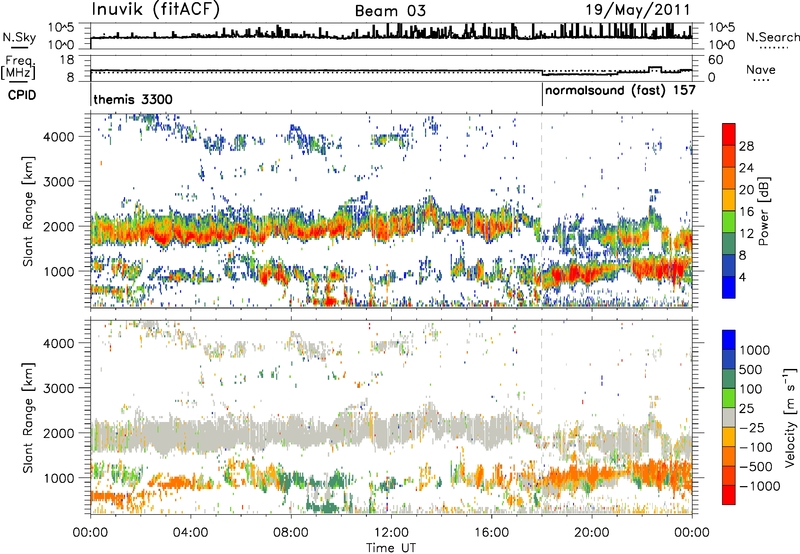Image resolution: width=800 pixels, height=554 pixels.
Task: Click the '500' label on Velocity color bar
Action: 751,369
